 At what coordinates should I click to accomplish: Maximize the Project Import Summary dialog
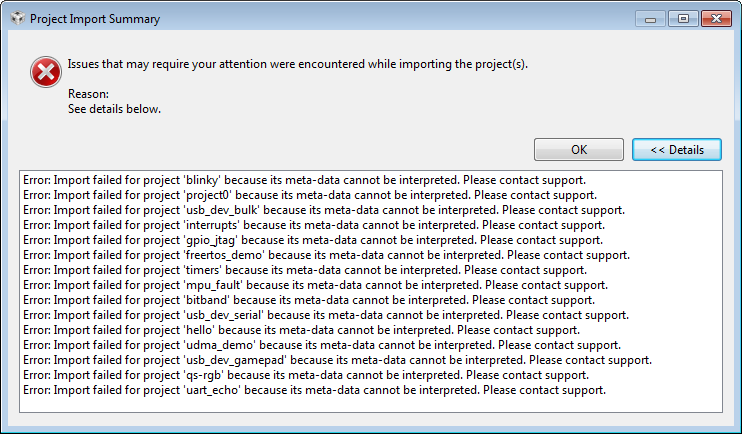[x=683, y=19]
